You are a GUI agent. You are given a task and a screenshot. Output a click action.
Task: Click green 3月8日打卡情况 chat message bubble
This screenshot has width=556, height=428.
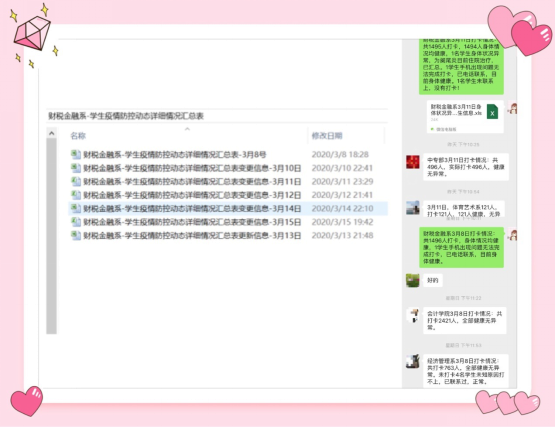(461, 248)
